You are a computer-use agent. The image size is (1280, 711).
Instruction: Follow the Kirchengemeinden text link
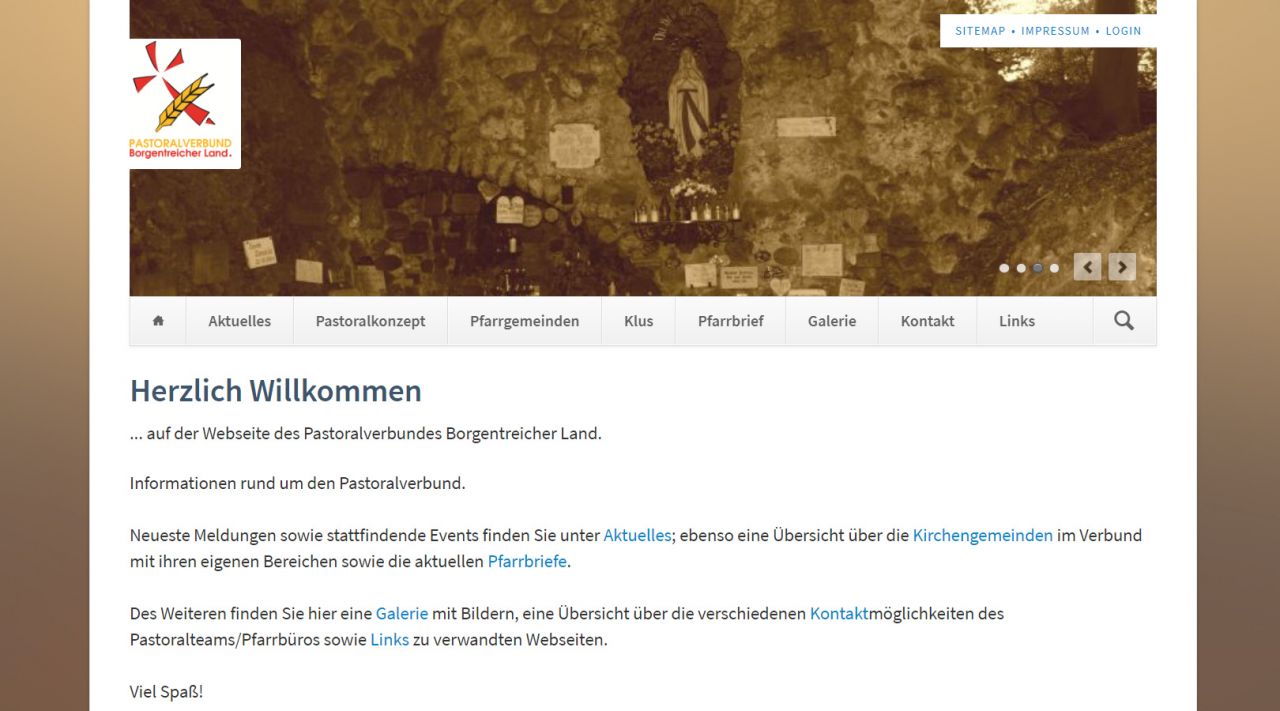tap(983, 535)
